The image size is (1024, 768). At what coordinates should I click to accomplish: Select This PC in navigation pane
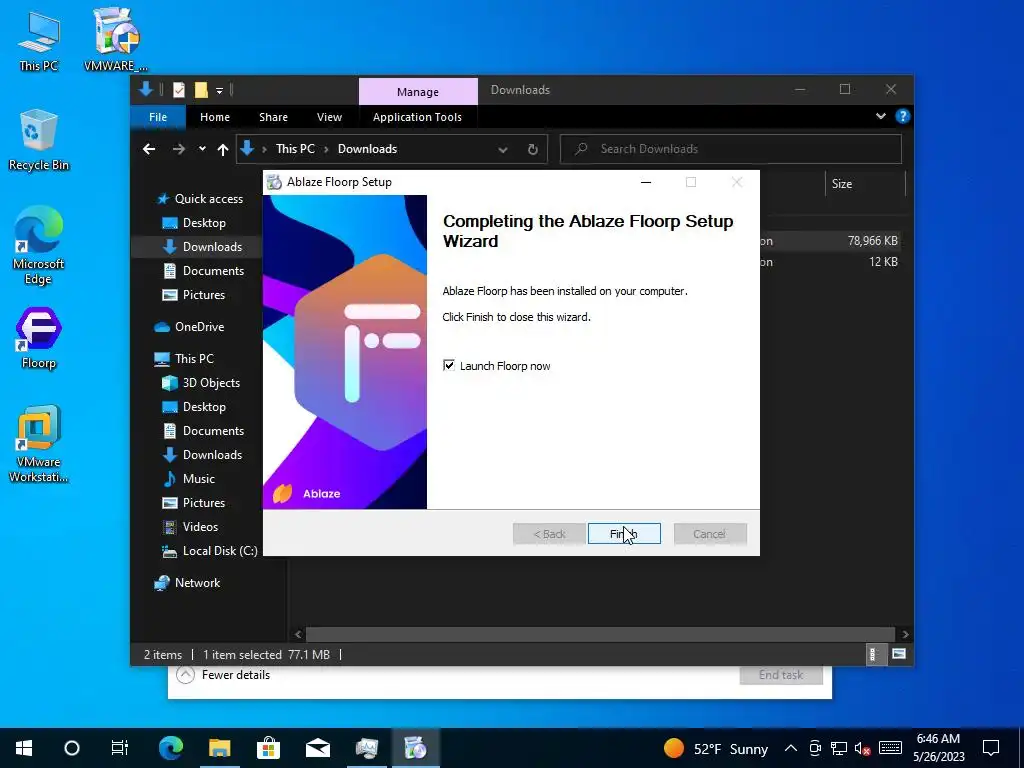pos(193,359)
